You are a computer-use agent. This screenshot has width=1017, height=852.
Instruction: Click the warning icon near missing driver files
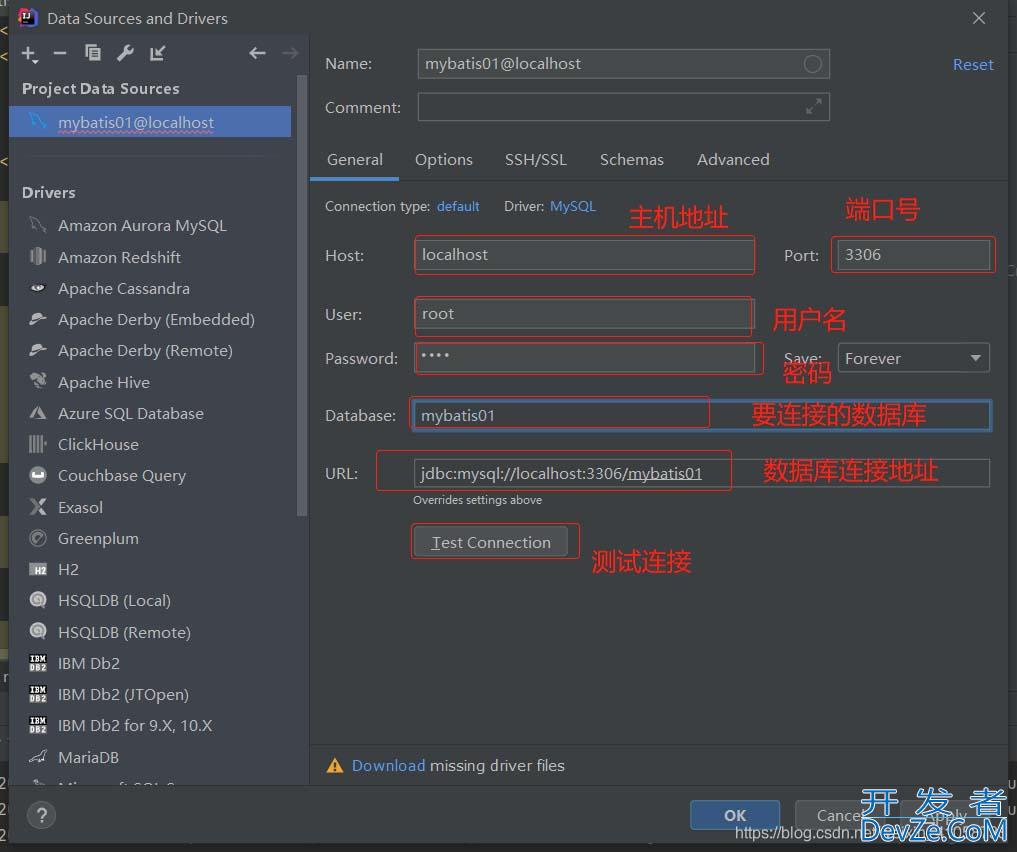[x=335, y=766]
